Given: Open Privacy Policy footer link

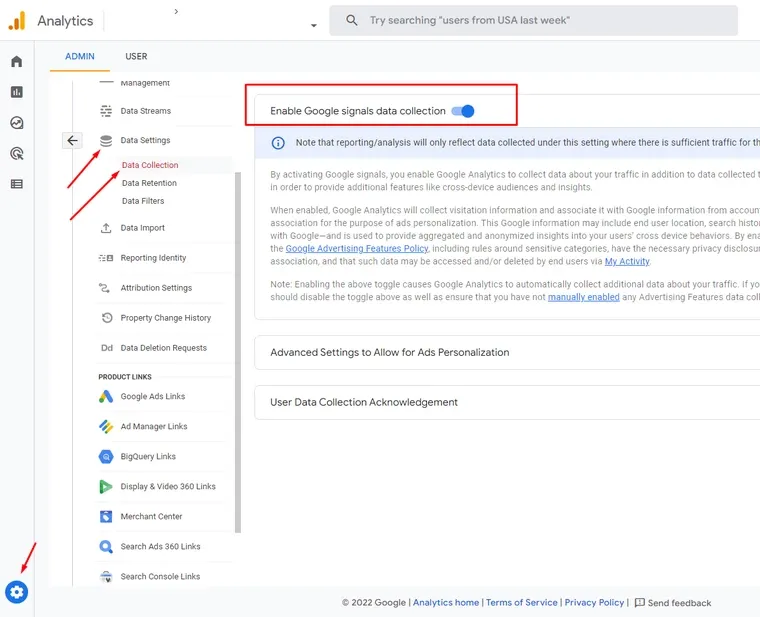Looking at the screenshot, I should (x=594, y=602).
